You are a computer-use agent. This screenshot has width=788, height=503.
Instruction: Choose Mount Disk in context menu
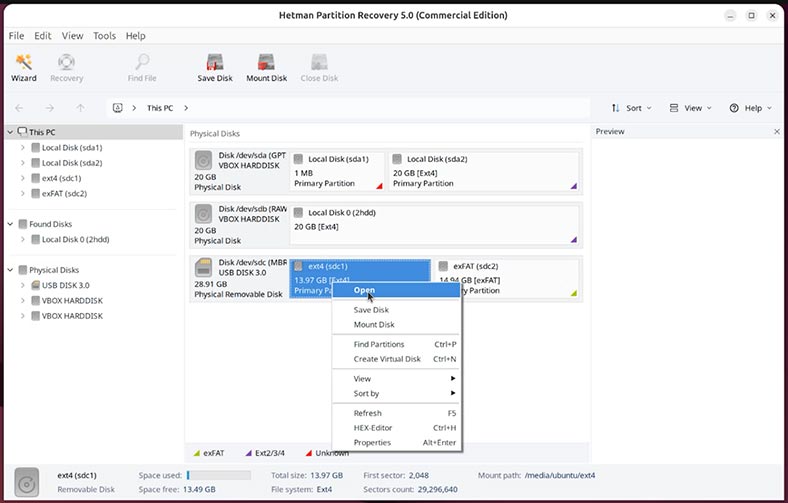(396, 325)
